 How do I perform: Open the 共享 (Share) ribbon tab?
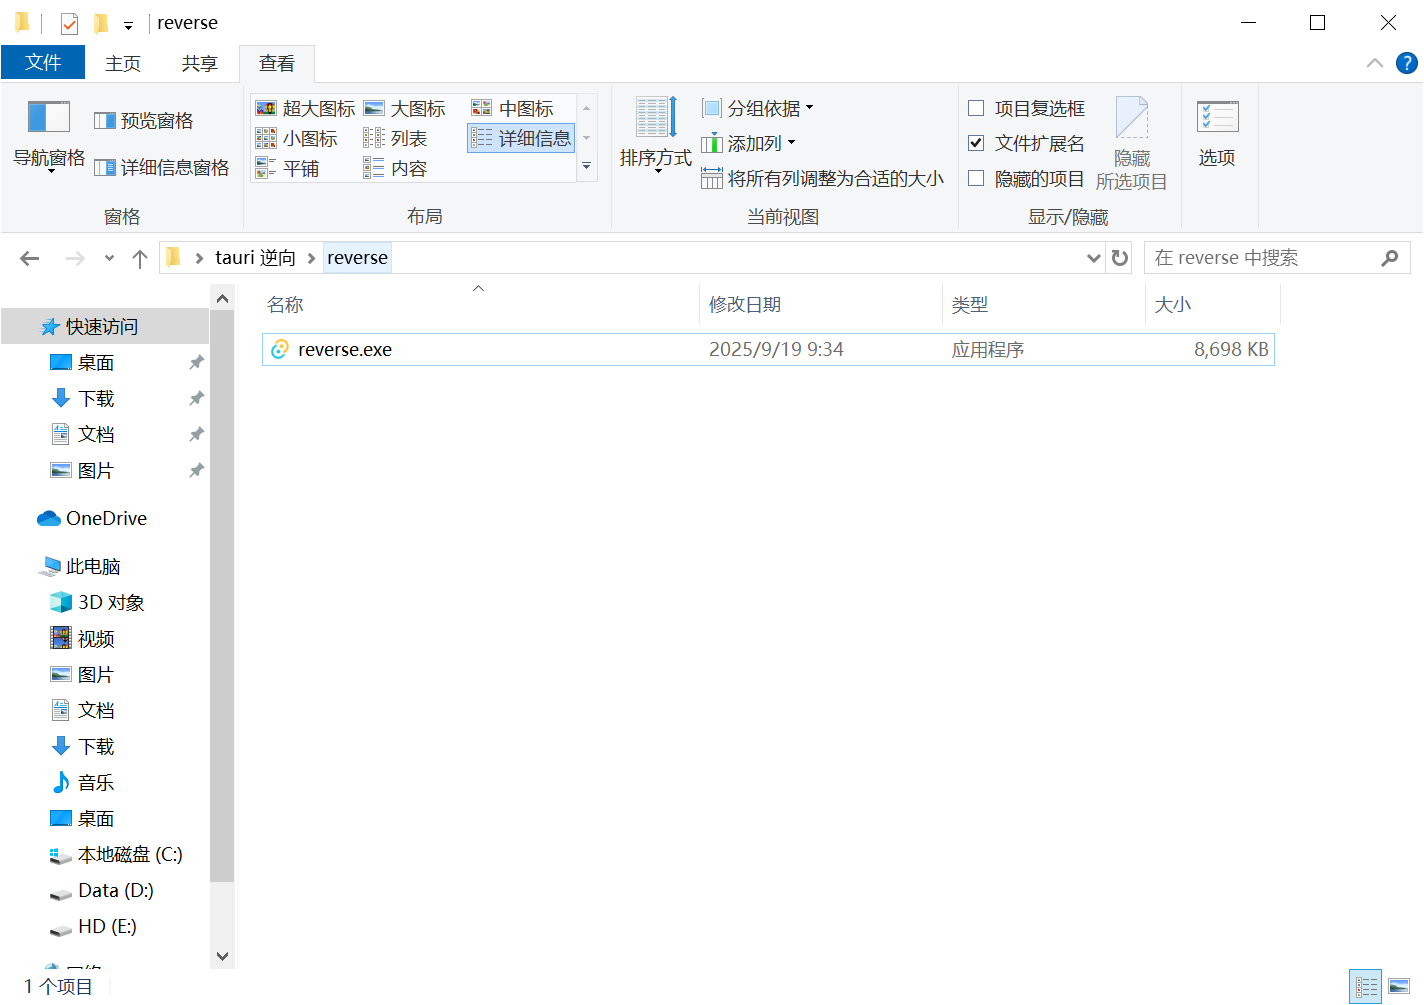tap(199, 63)
